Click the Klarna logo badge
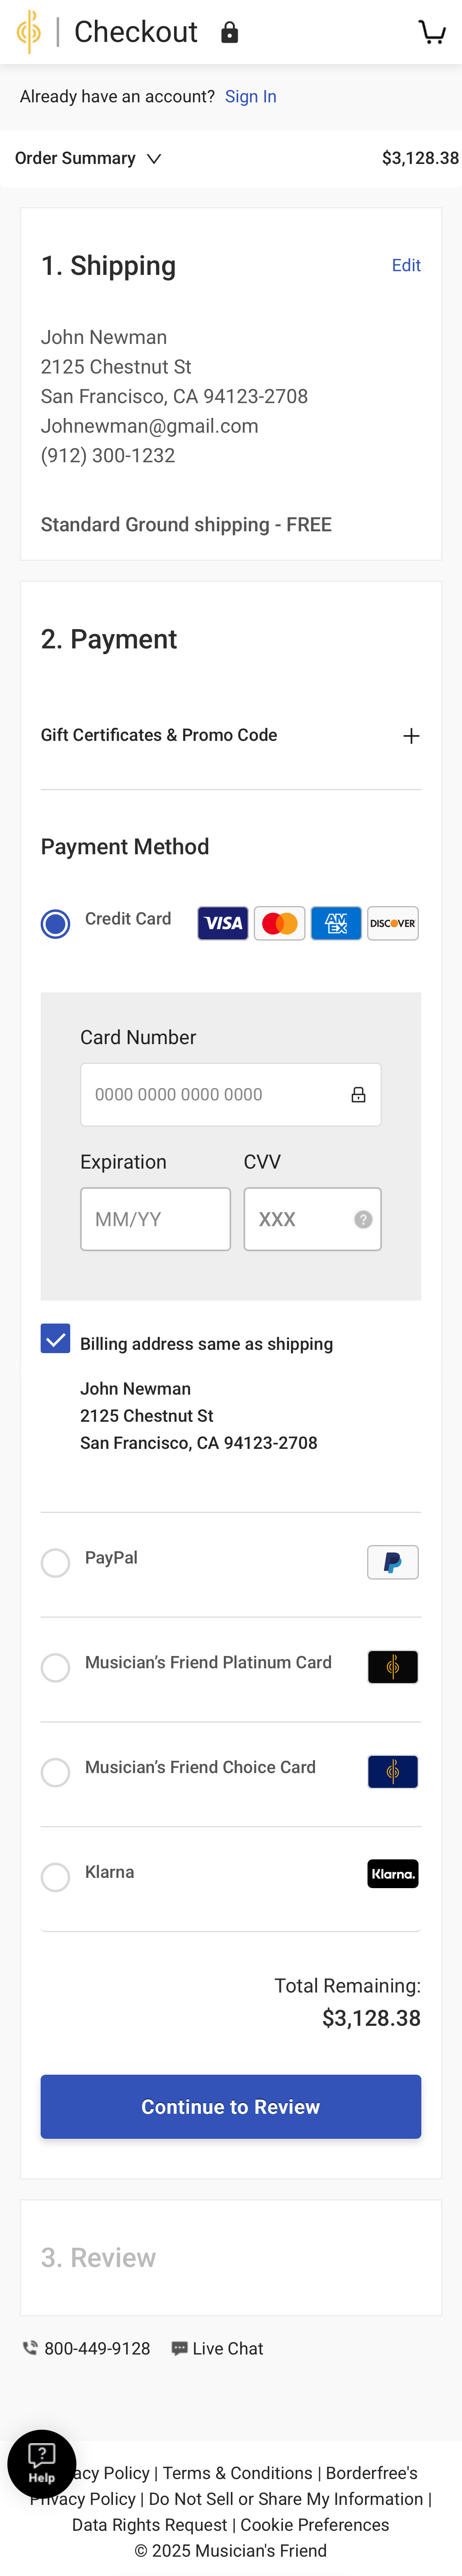 click(392, 1874)
